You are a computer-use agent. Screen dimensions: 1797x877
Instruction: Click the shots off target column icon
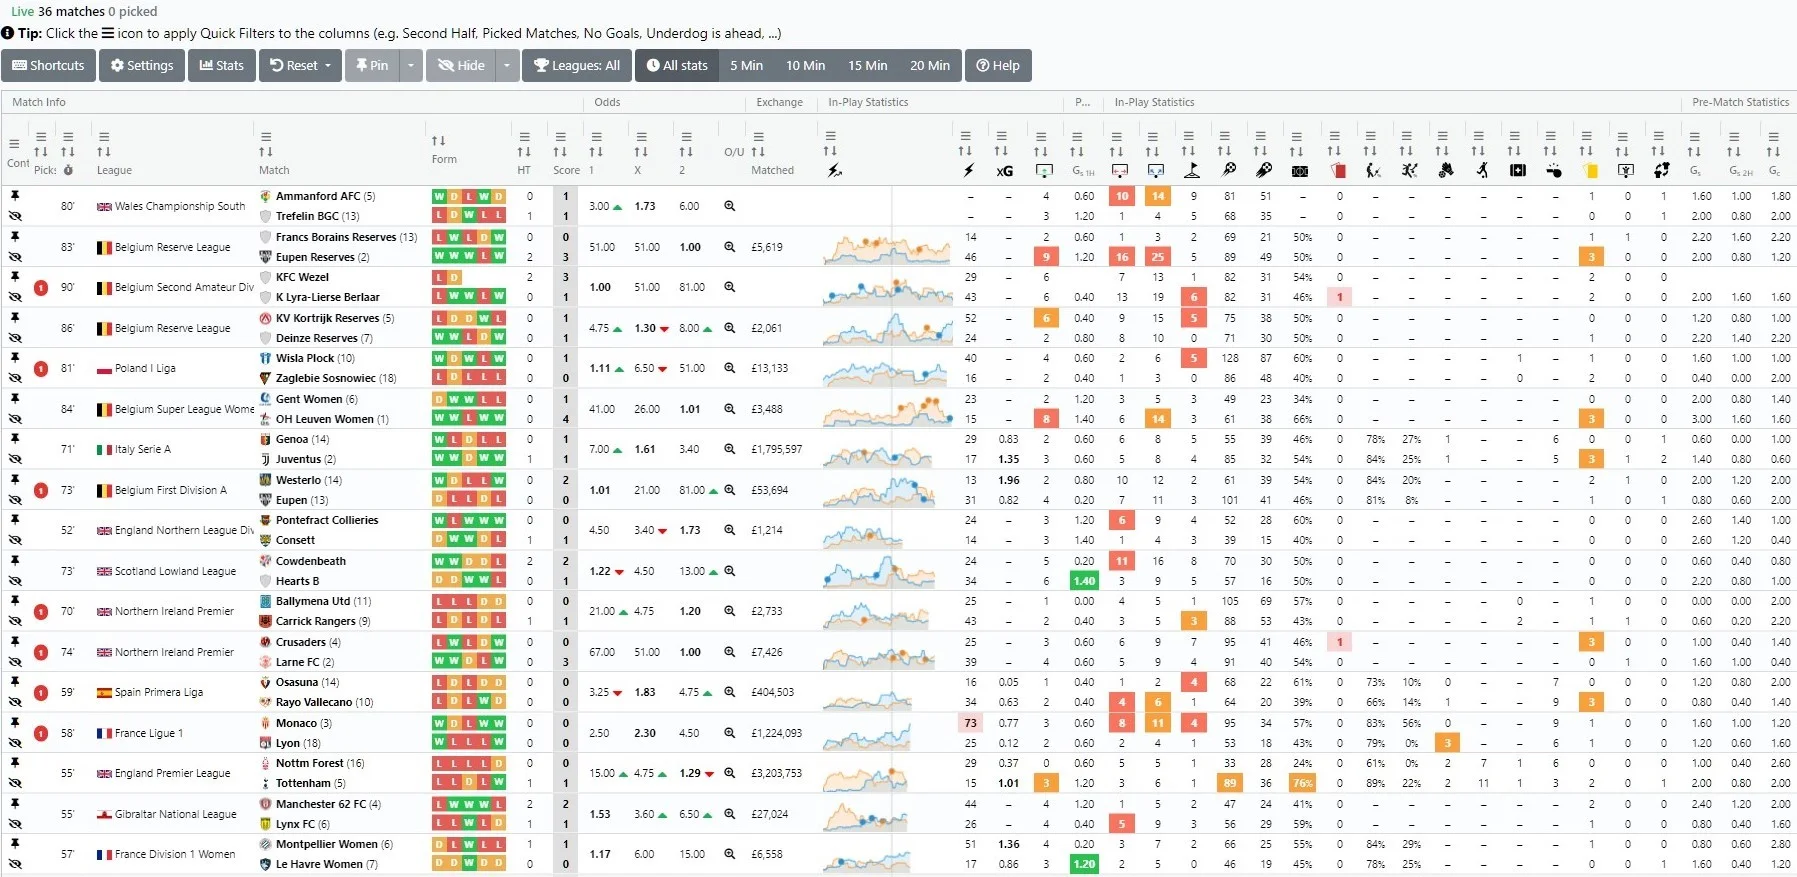(x=1120, y=170)
